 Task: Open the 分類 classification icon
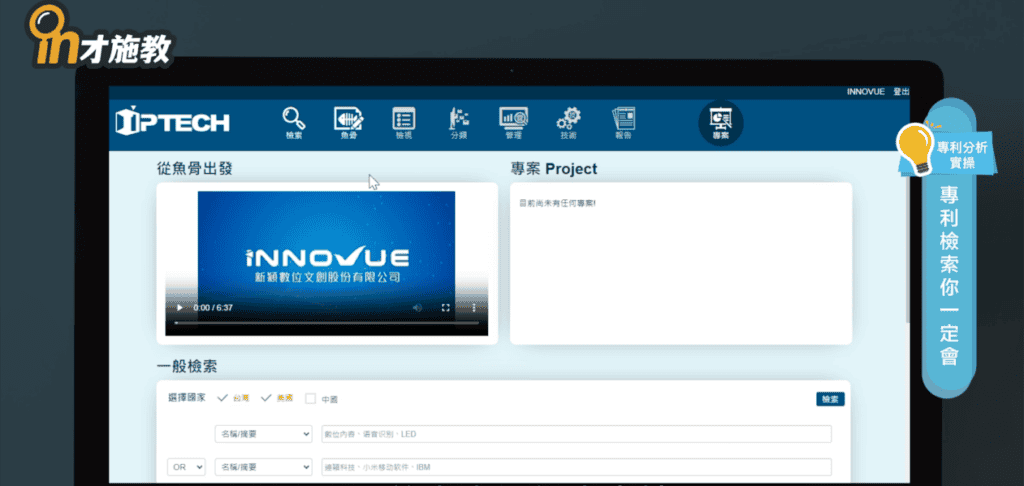click(459, 121)
